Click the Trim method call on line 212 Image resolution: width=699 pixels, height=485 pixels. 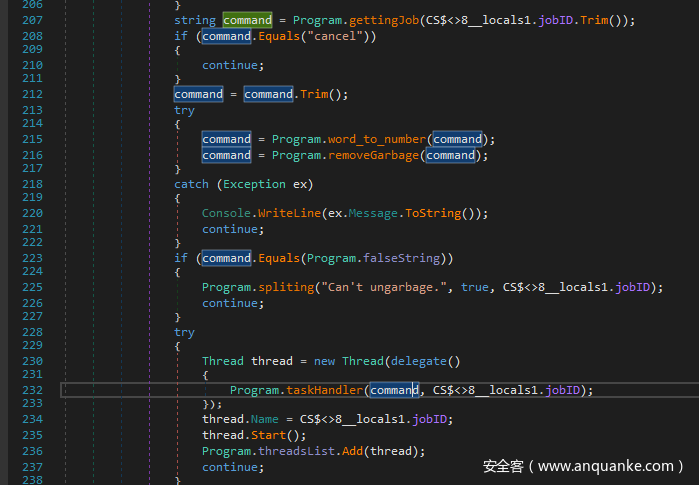point(312,94)
